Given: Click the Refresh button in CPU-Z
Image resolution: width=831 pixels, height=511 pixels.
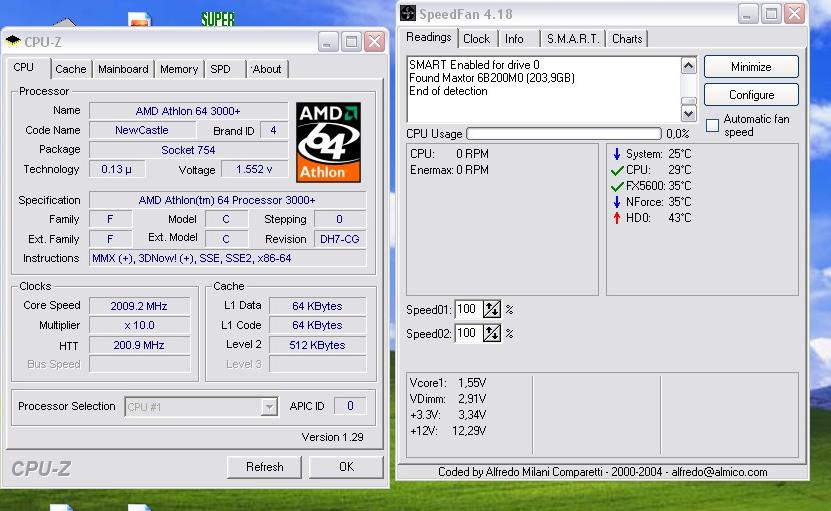Looking at the screenshot, I should click(x=264, y=467).
